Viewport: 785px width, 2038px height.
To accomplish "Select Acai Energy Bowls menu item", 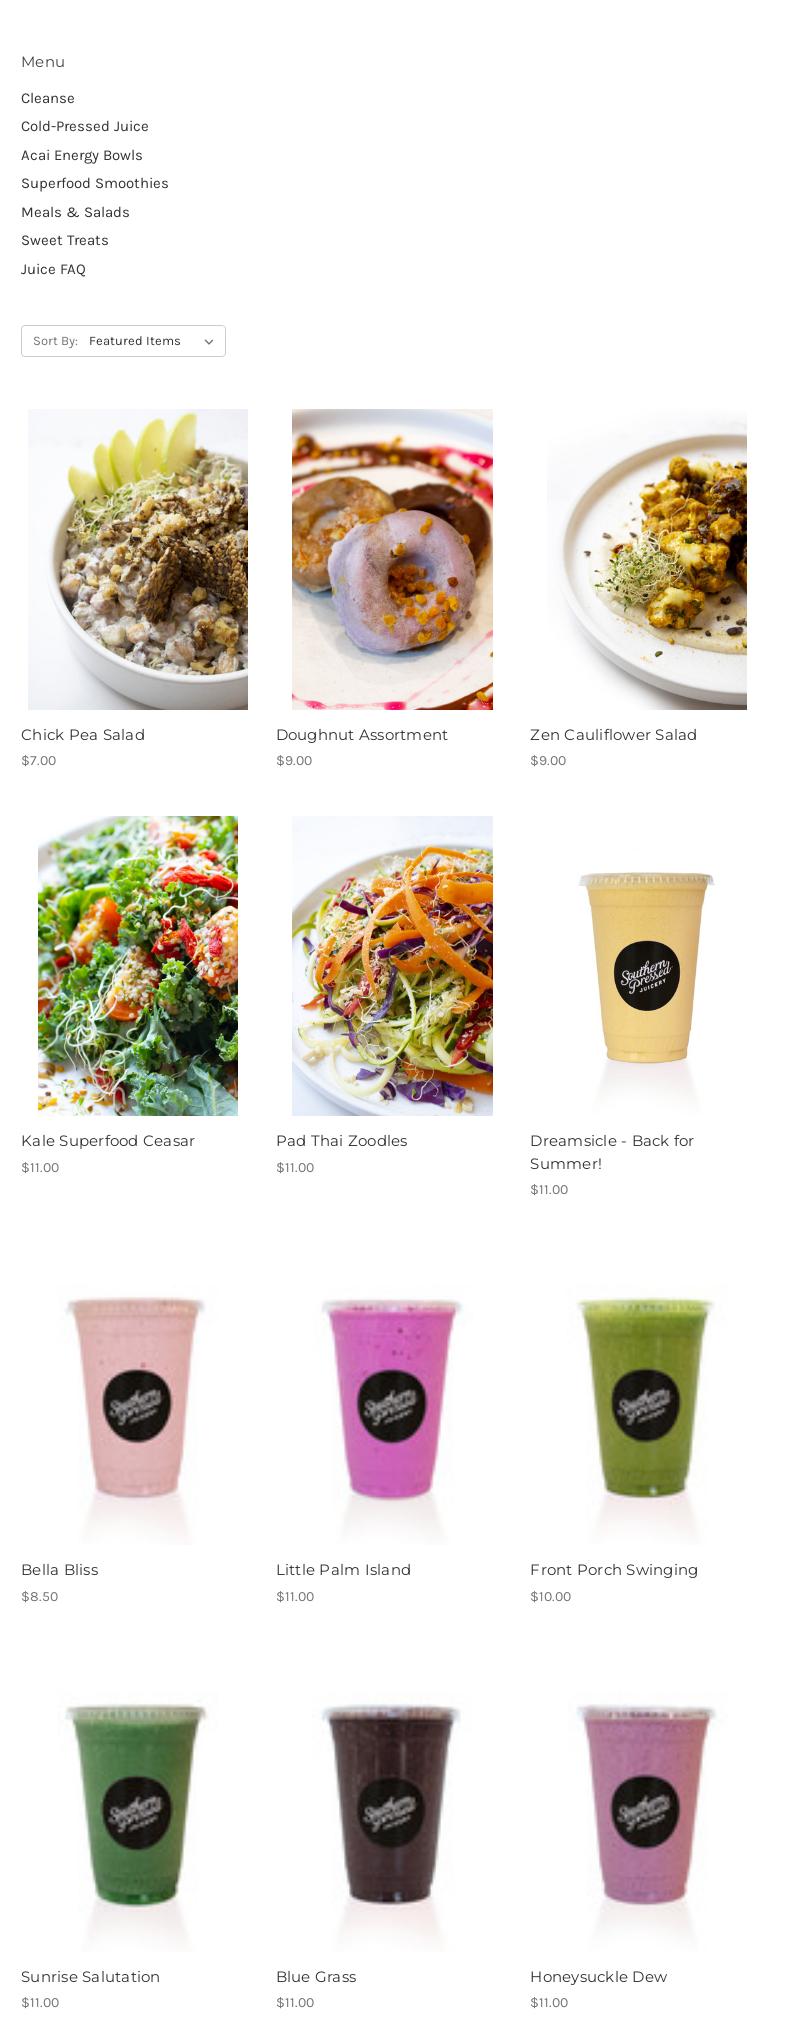I will (82, 155).
